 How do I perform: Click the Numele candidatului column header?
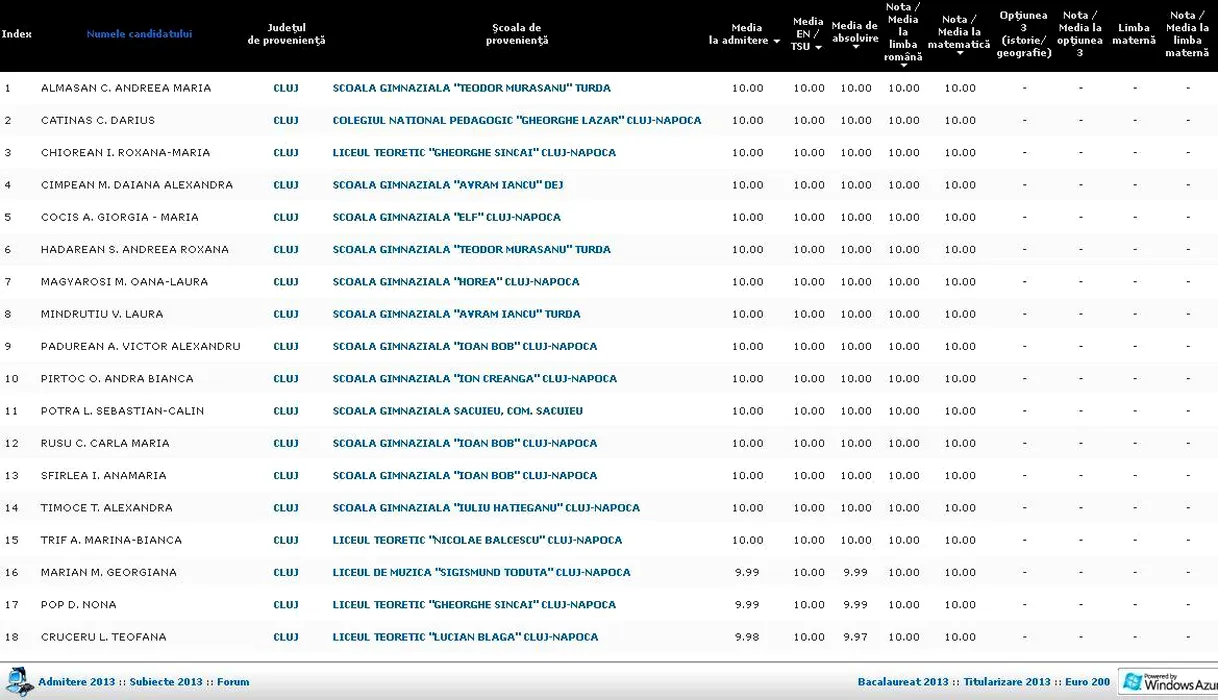(x=139, y=34)
